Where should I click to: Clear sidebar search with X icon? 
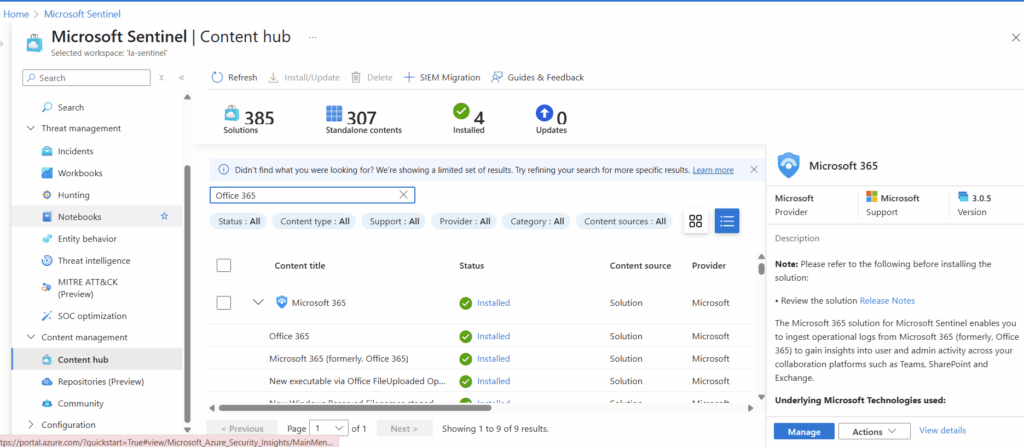[x=161, y=77]
